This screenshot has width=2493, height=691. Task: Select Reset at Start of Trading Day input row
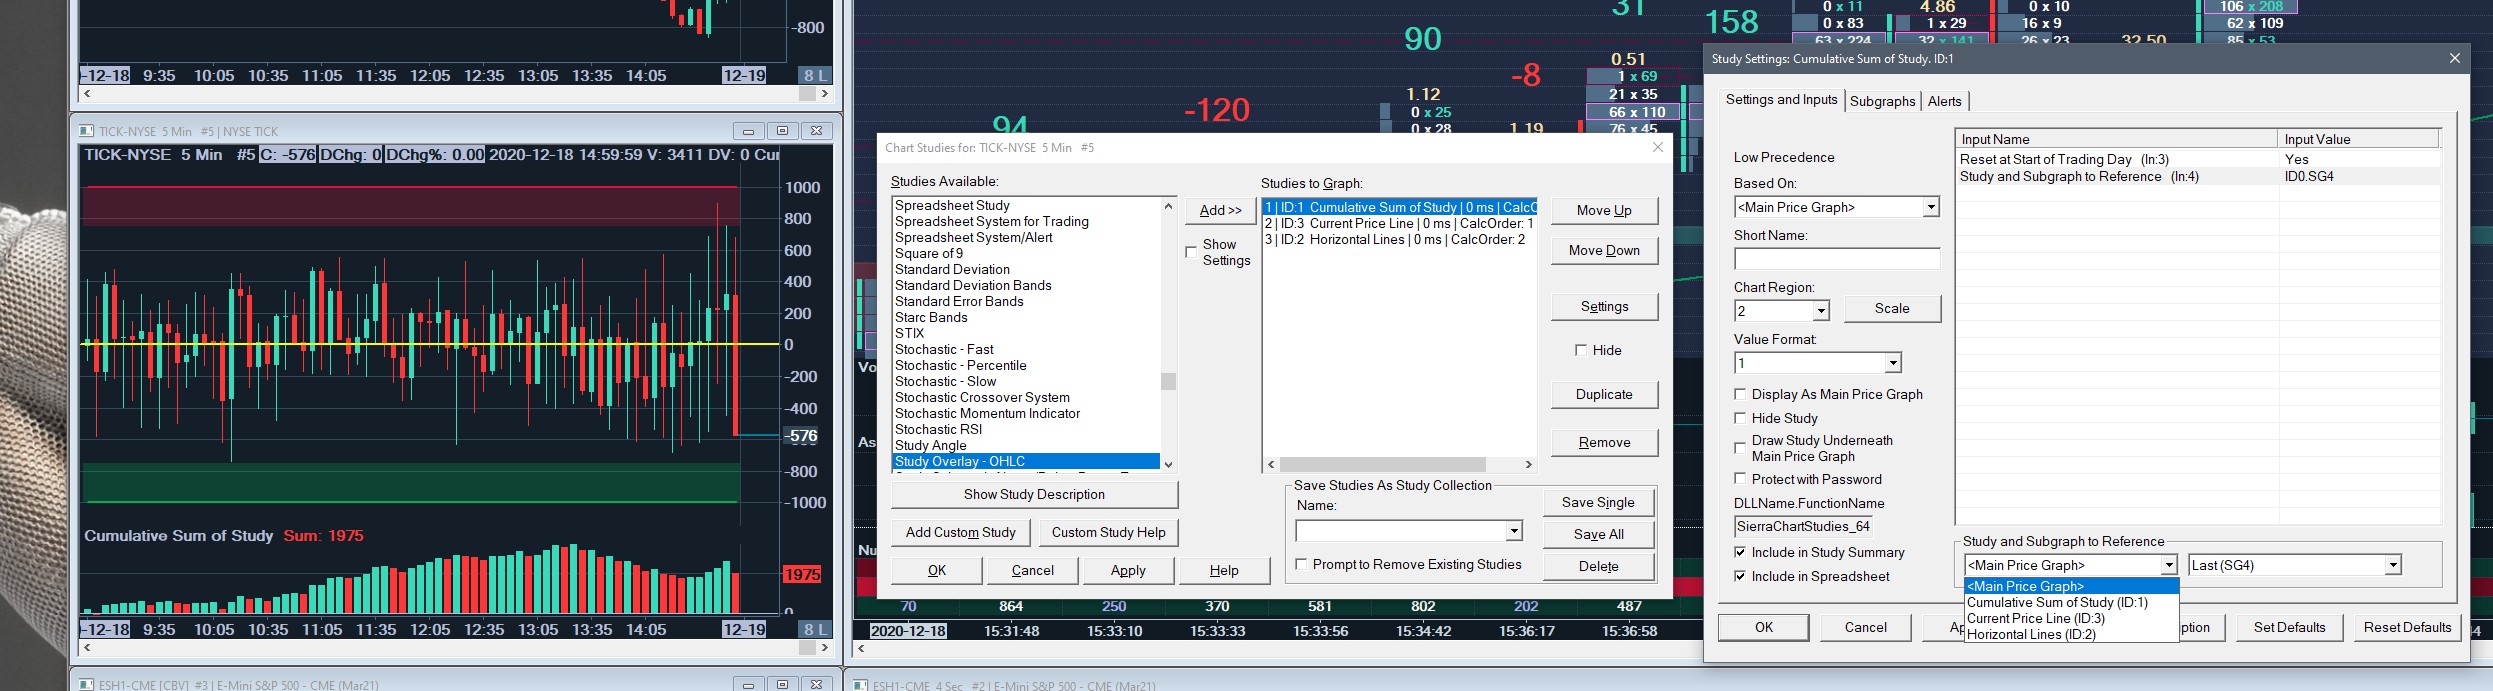coord(2198,159)
